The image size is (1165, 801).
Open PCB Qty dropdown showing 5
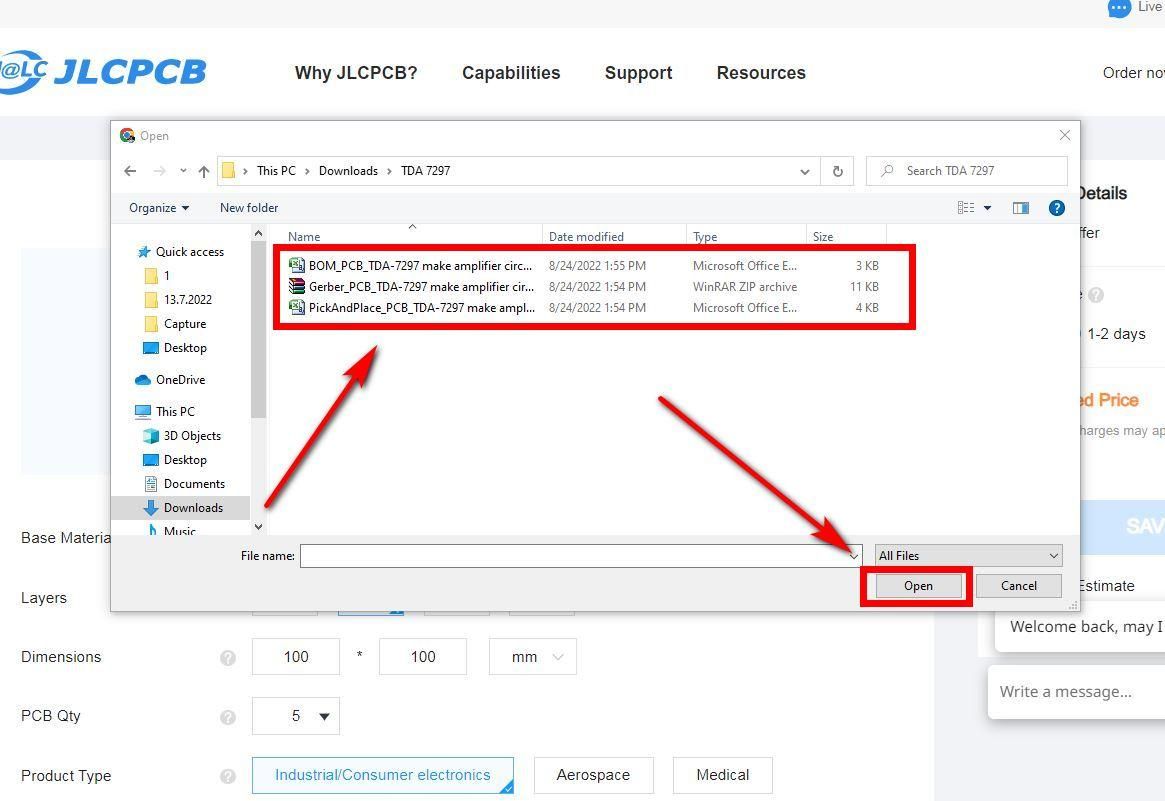[296, 716]
